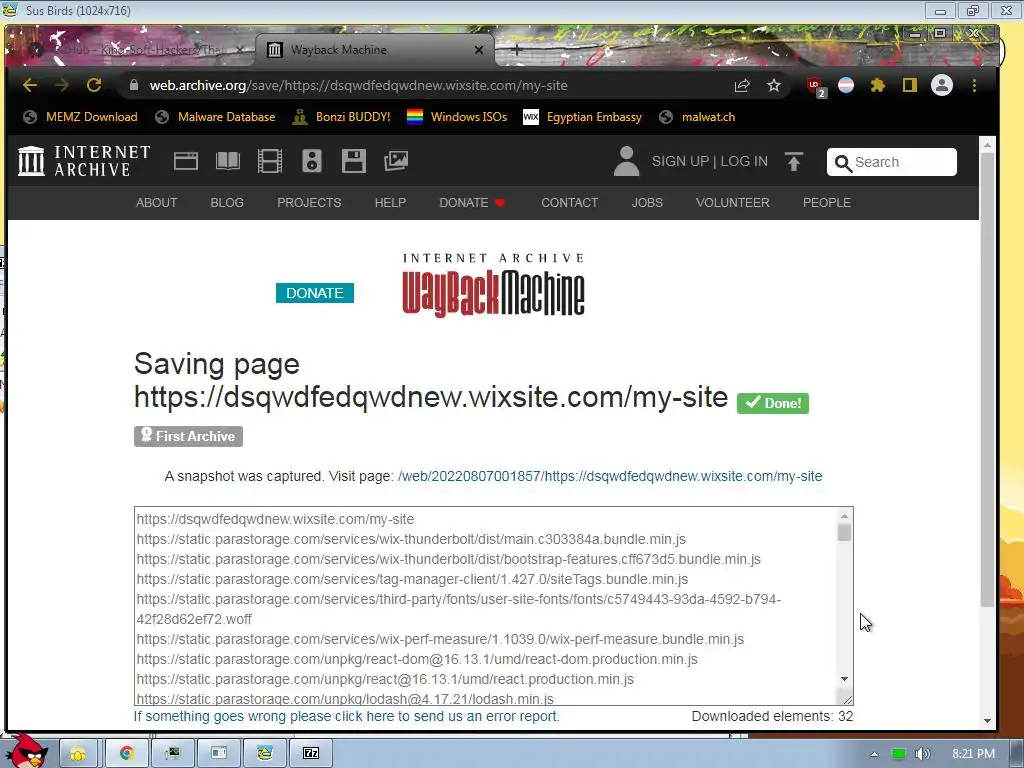Click the First Archive badge
Viewport: 1024px width, 768px height.
pos(188,436)
